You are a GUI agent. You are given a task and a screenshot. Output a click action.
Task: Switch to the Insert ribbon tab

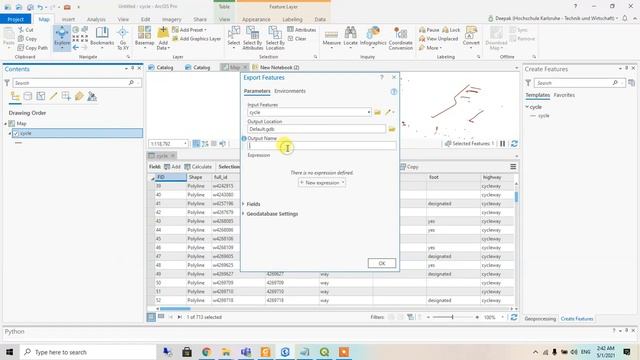point(68,19)
